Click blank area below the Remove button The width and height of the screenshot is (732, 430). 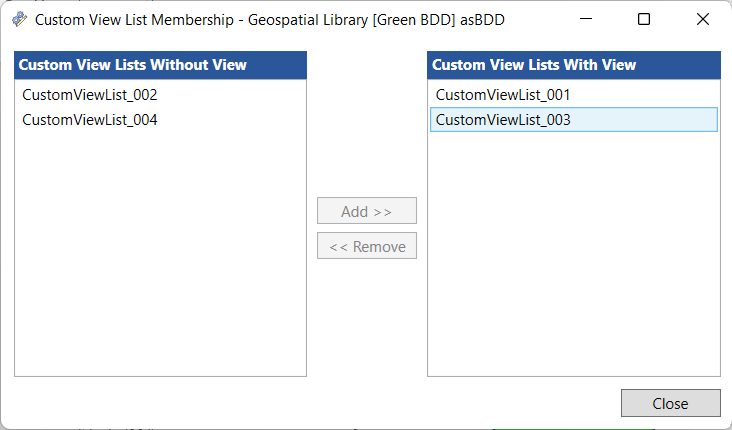tap(366, 320)
